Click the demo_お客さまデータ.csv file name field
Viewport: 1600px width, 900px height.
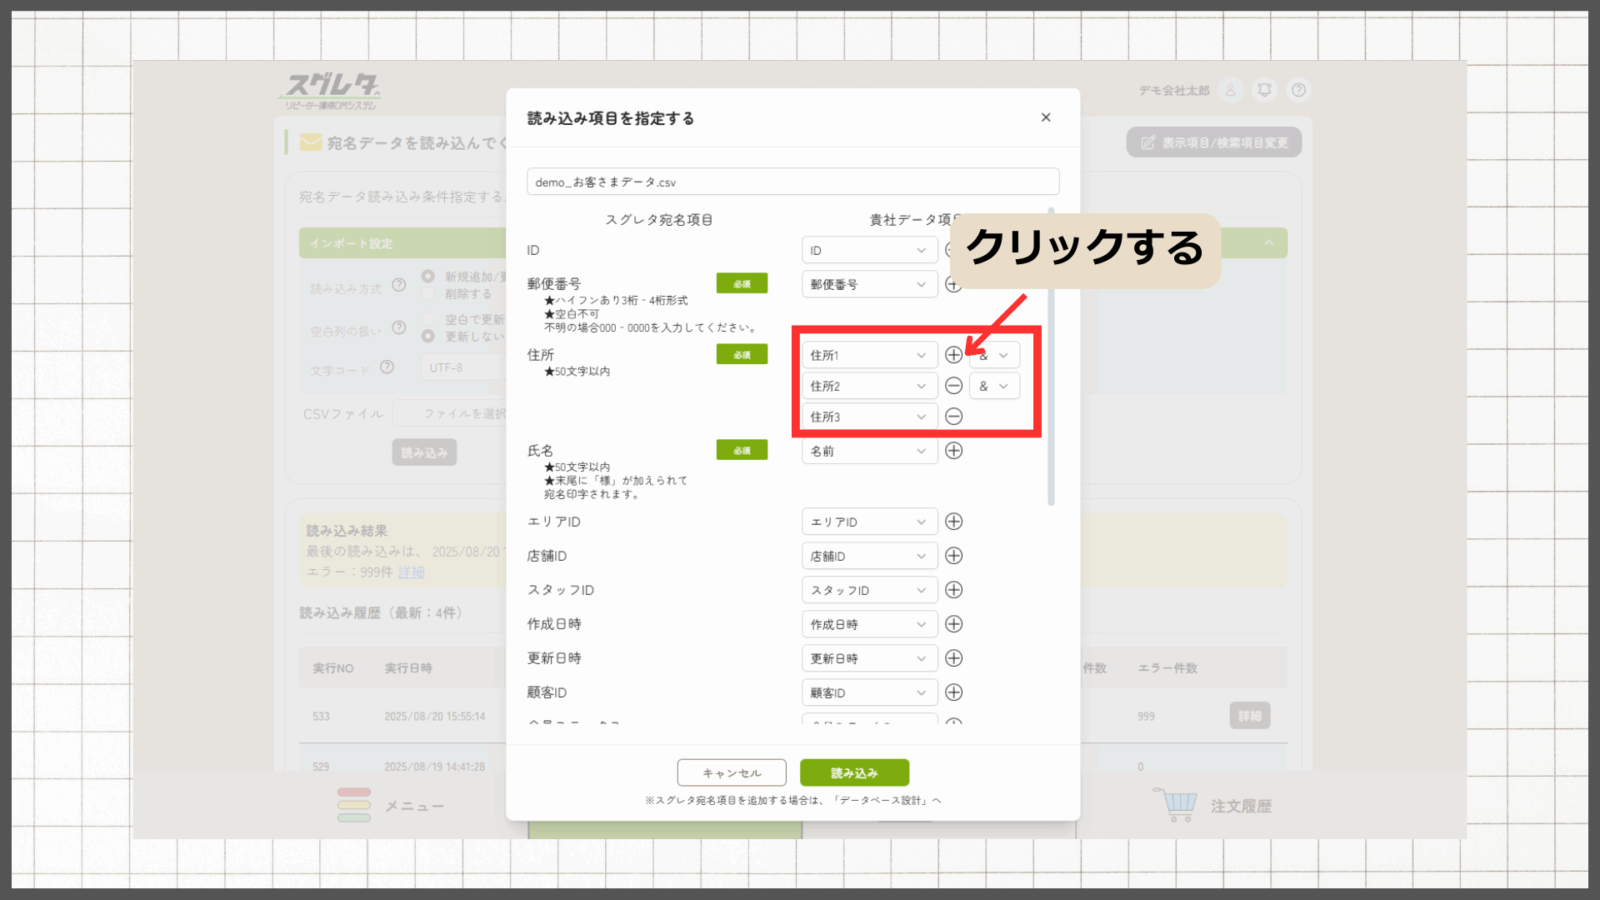coord(792,182)
